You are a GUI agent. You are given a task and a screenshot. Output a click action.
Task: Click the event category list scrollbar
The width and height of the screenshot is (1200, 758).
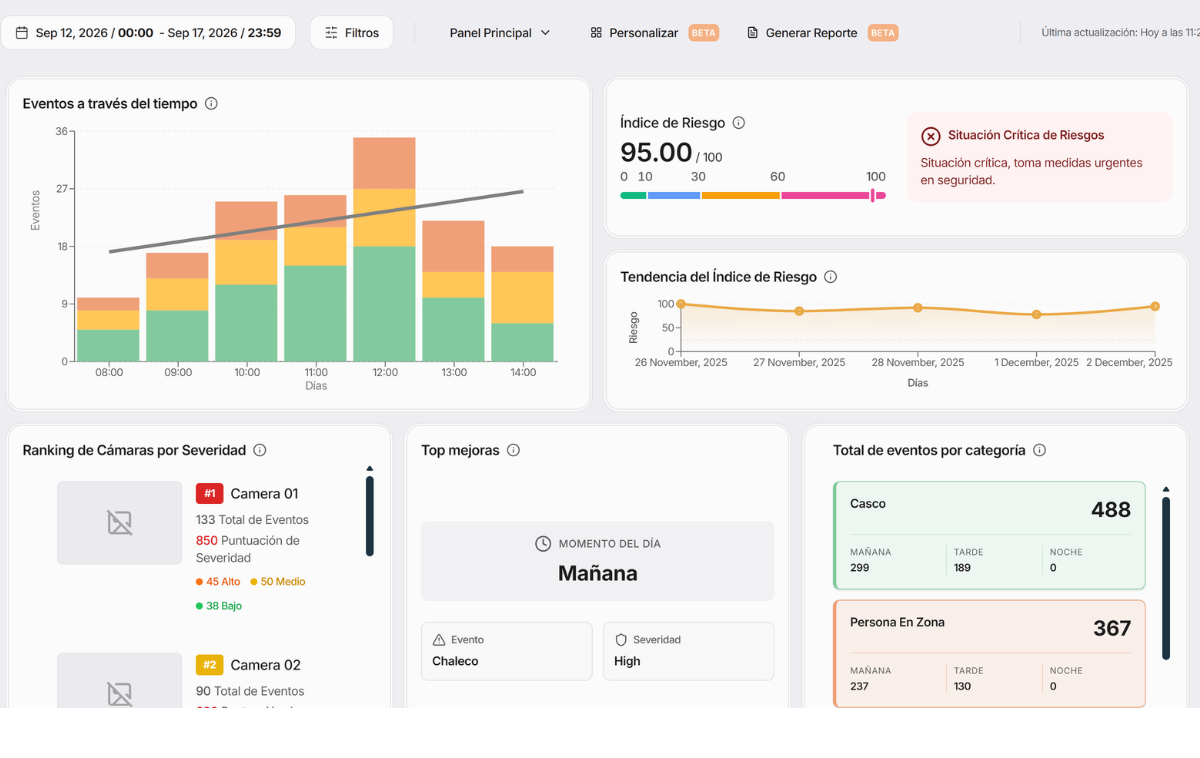[1165, 579]
